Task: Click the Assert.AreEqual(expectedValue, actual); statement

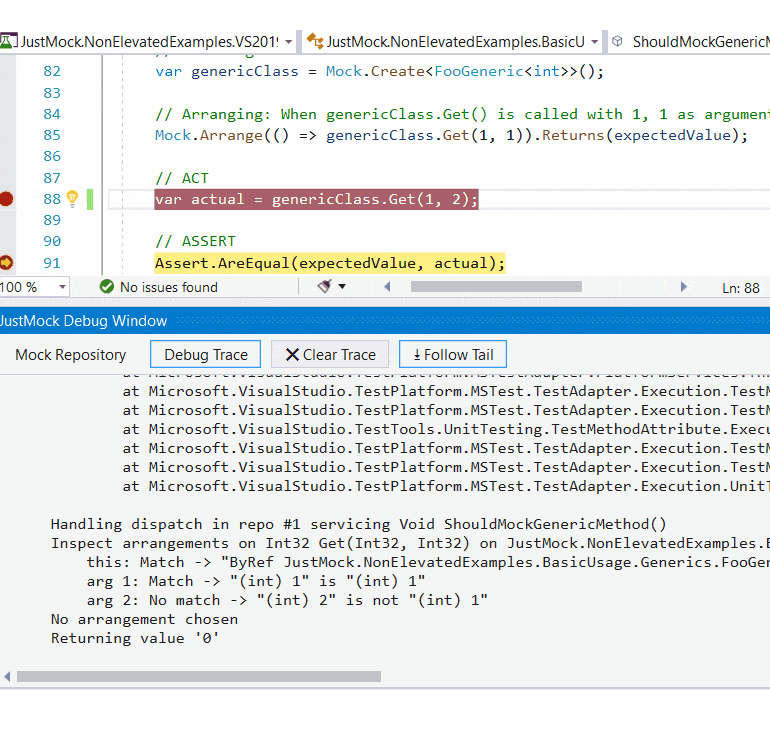Action: [x=330, y=263]
